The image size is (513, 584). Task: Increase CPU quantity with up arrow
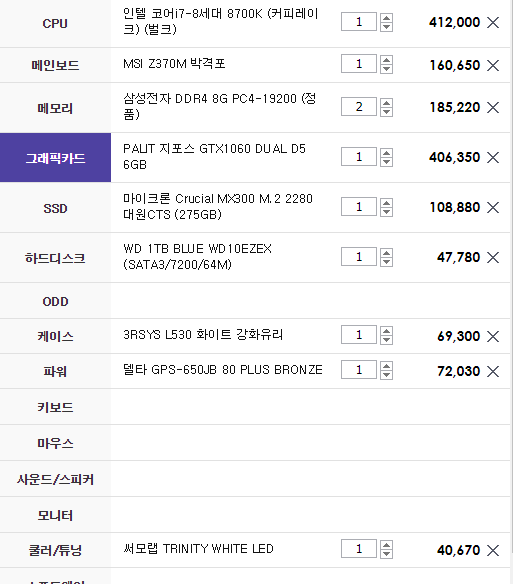[x=386, y=18]
